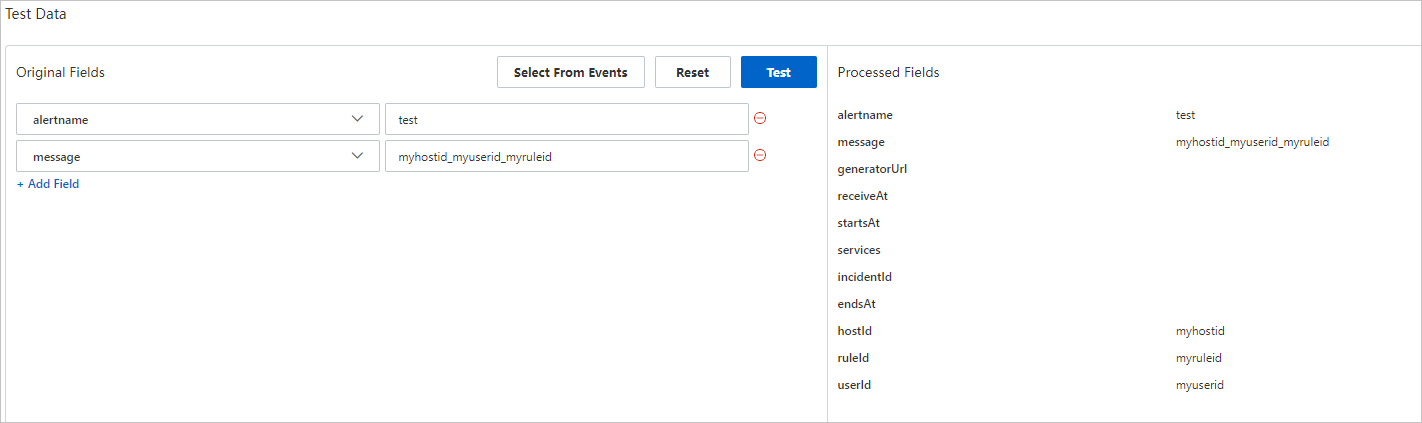1422x423 pixels.
Task: Click the Select From Events button
Action: point(570,72)
